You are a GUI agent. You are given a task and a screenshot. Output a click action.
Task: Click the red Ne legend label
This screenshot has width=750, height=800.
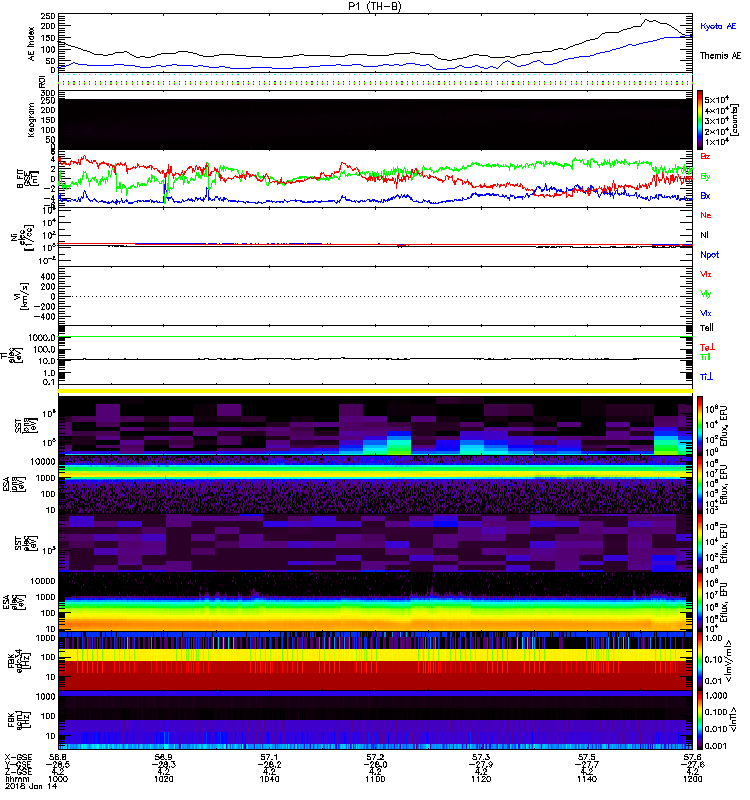pos(707,216)
